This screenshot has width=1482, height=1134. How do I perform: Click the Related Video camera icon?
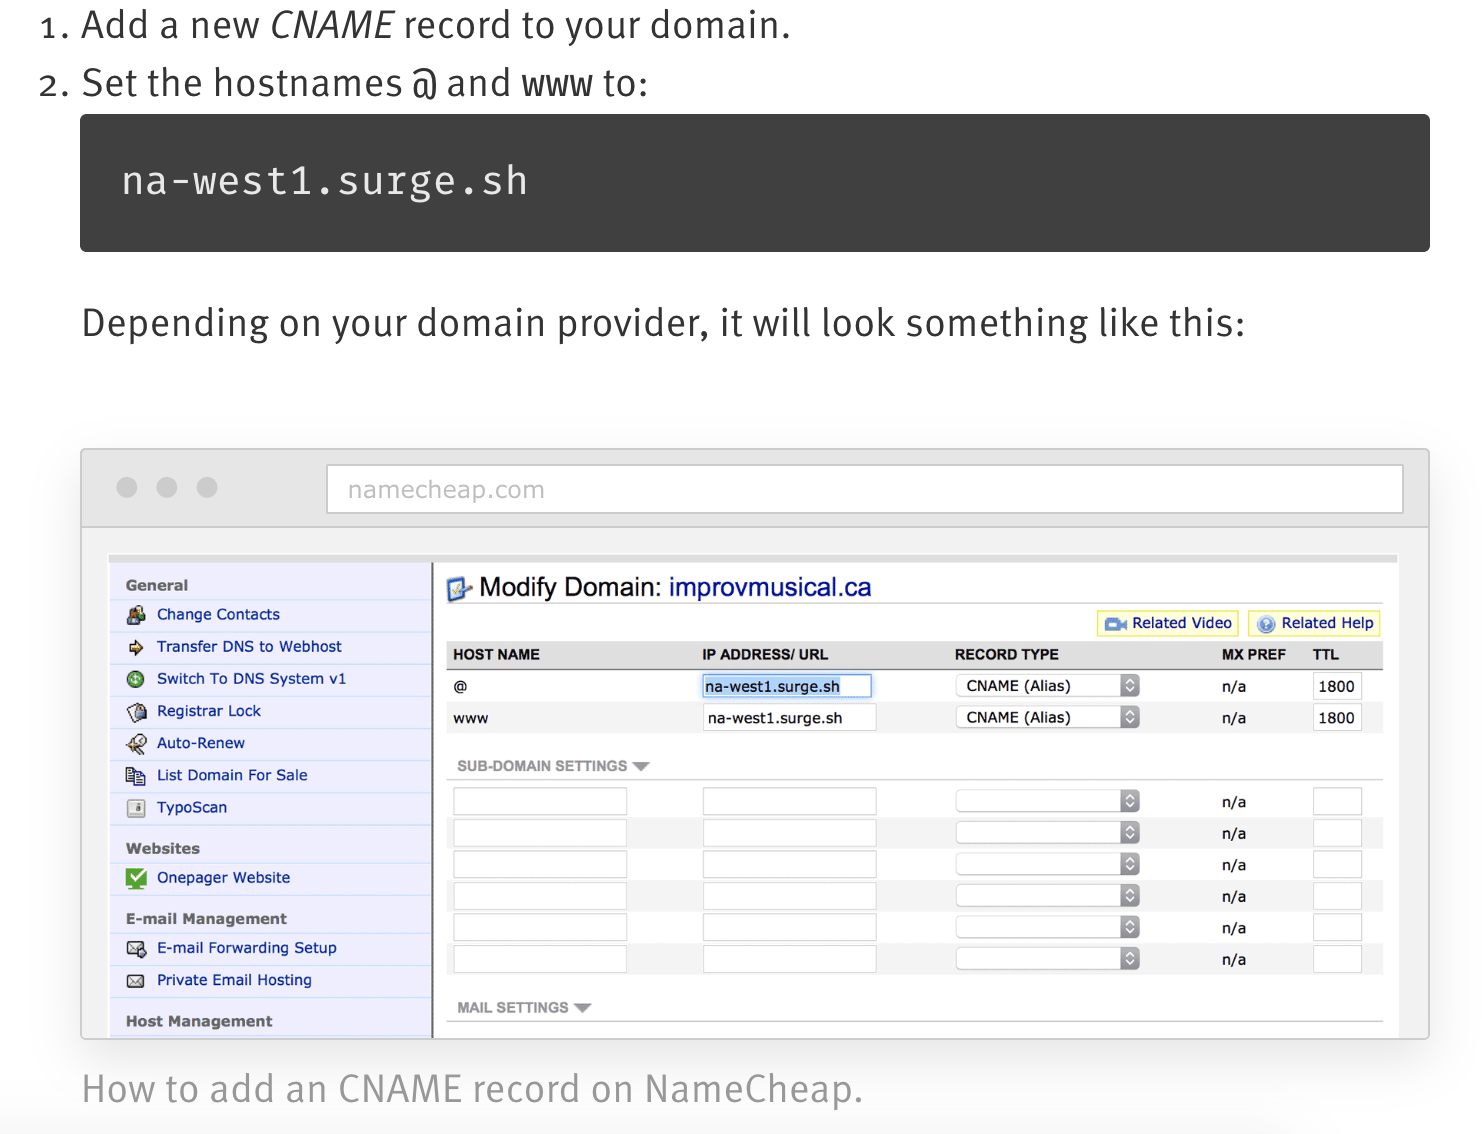point(1115,623)
